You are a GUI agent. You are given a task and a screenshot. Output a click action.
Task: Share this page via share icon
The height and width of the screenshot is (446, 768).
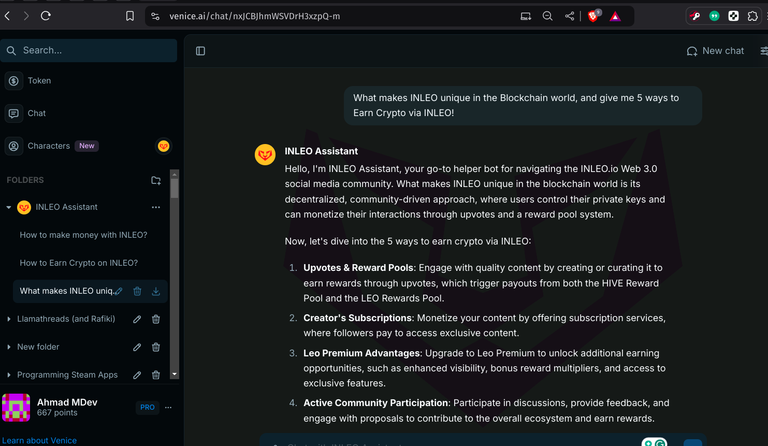click(x=569, y=16)
